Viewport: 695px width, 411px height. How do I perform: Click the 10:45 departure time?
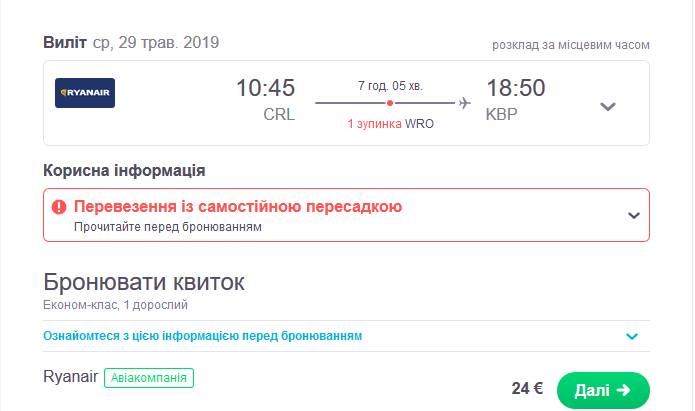265,89
